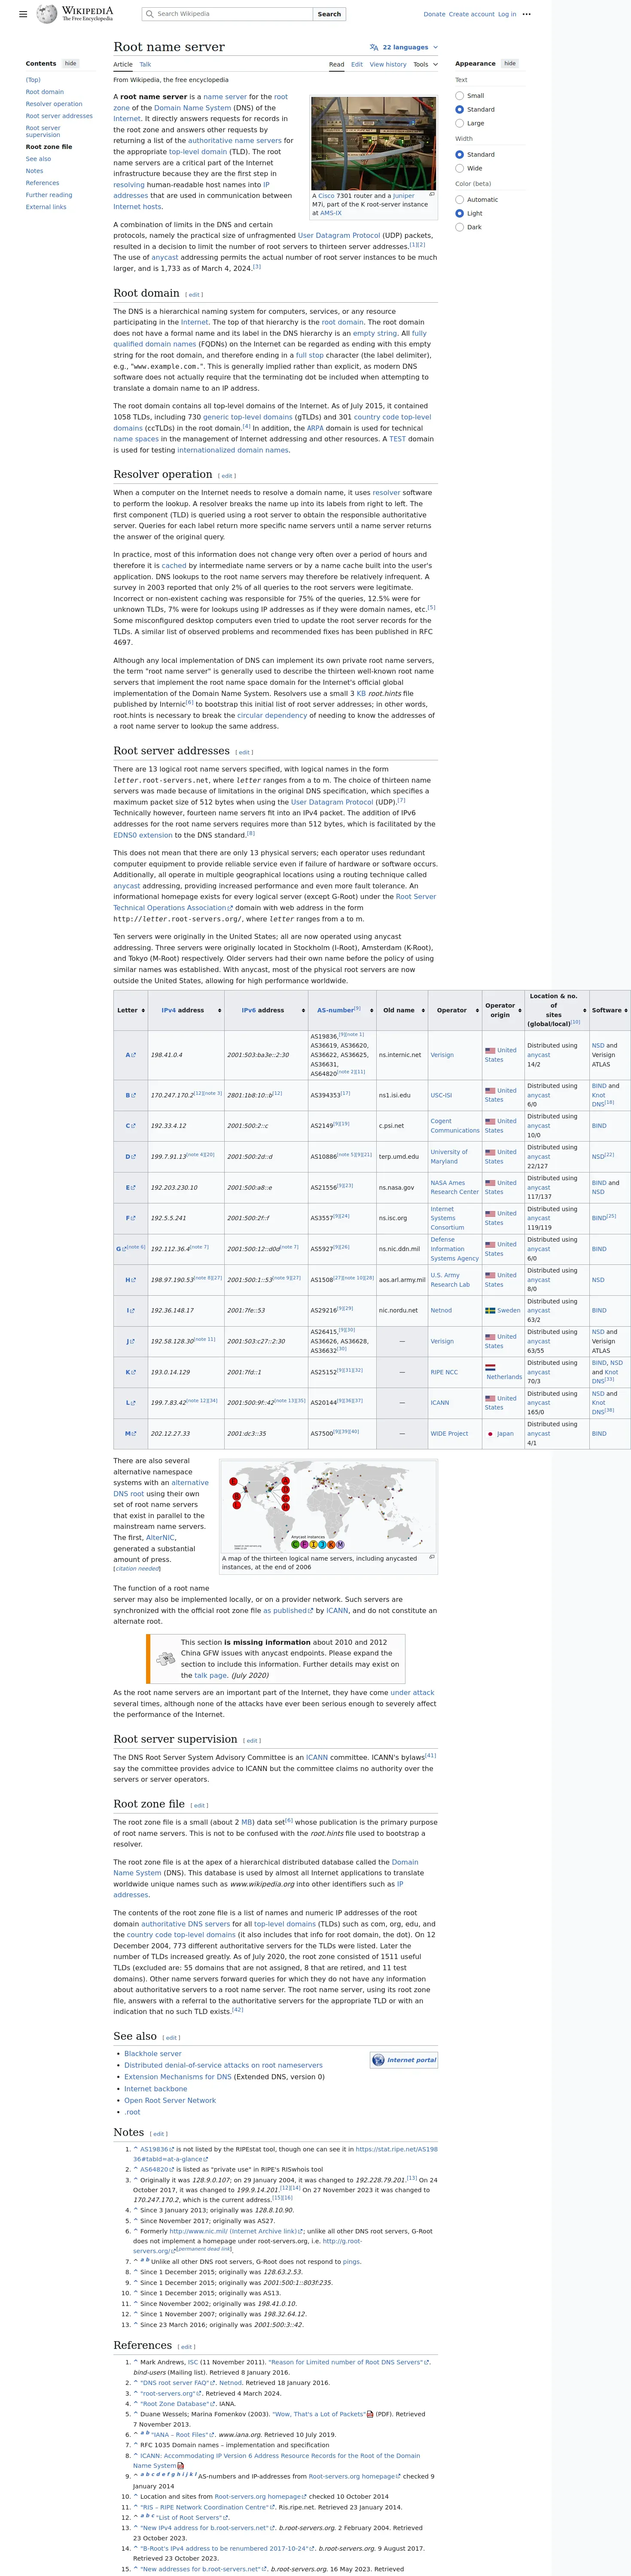The image size is (631, 2576).
Task: Click IPv4 address 198.41.0.4 cell
Action: [186, 1055]
